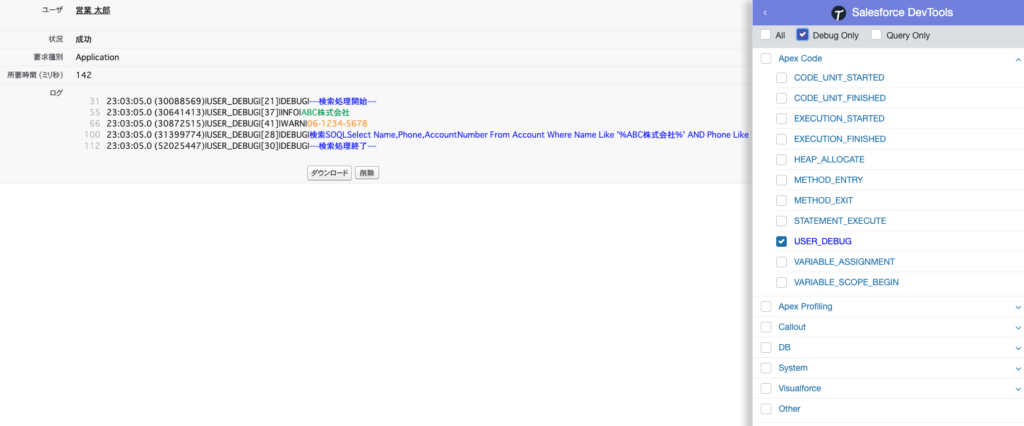Uncheck the USER_DEBUG checkbox
1024x426 pixels.
click(781, 241)
